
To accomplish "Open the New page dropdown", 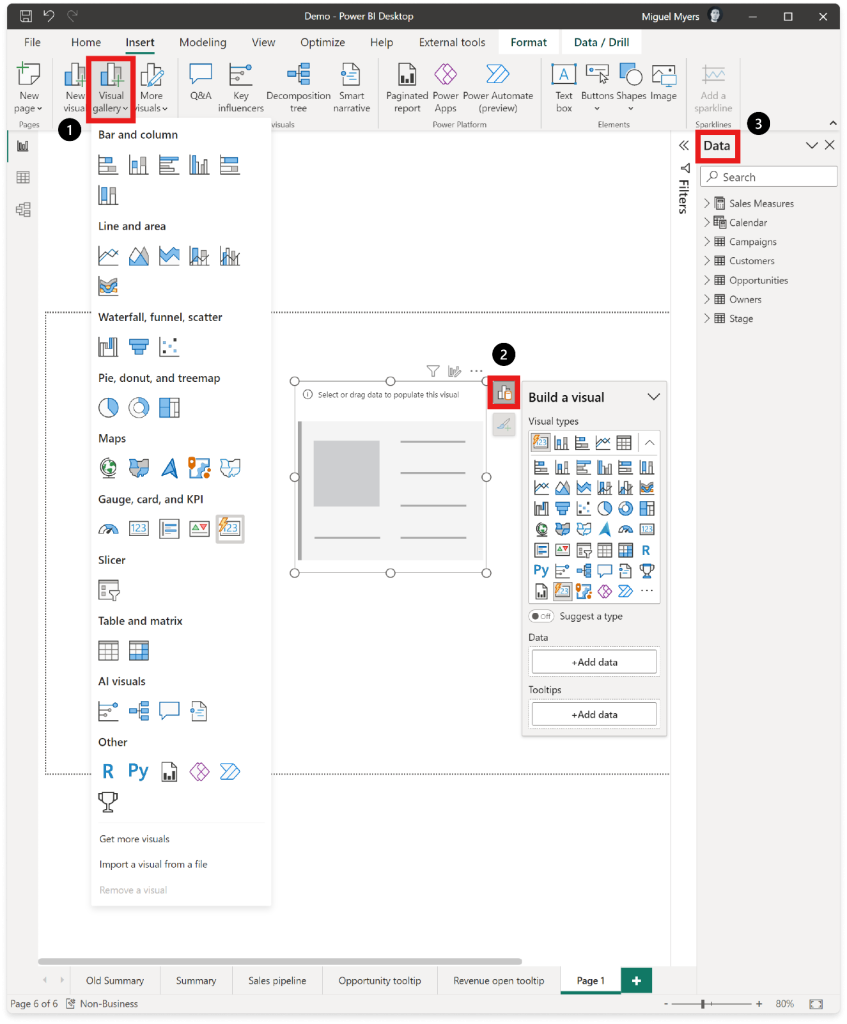I will 29,89.
